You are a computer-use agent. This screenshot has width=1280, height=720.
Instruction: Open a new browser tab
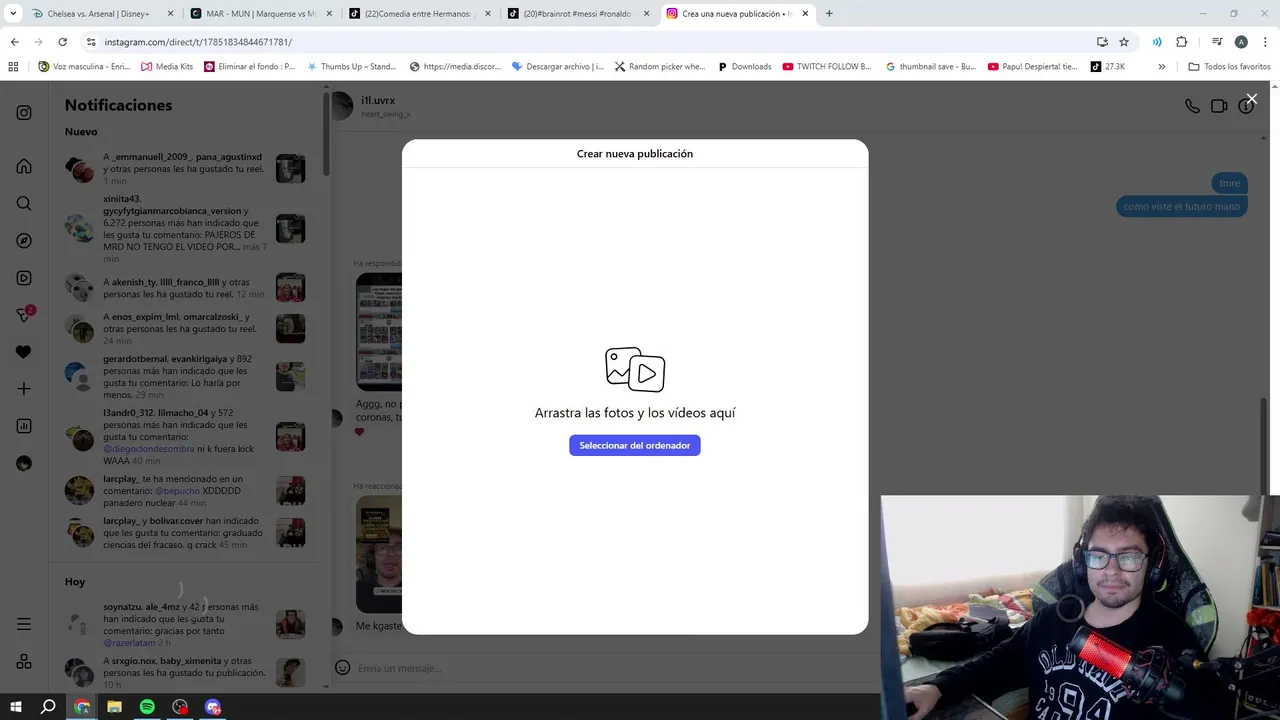pyautogui.click(x=829, y=14)
